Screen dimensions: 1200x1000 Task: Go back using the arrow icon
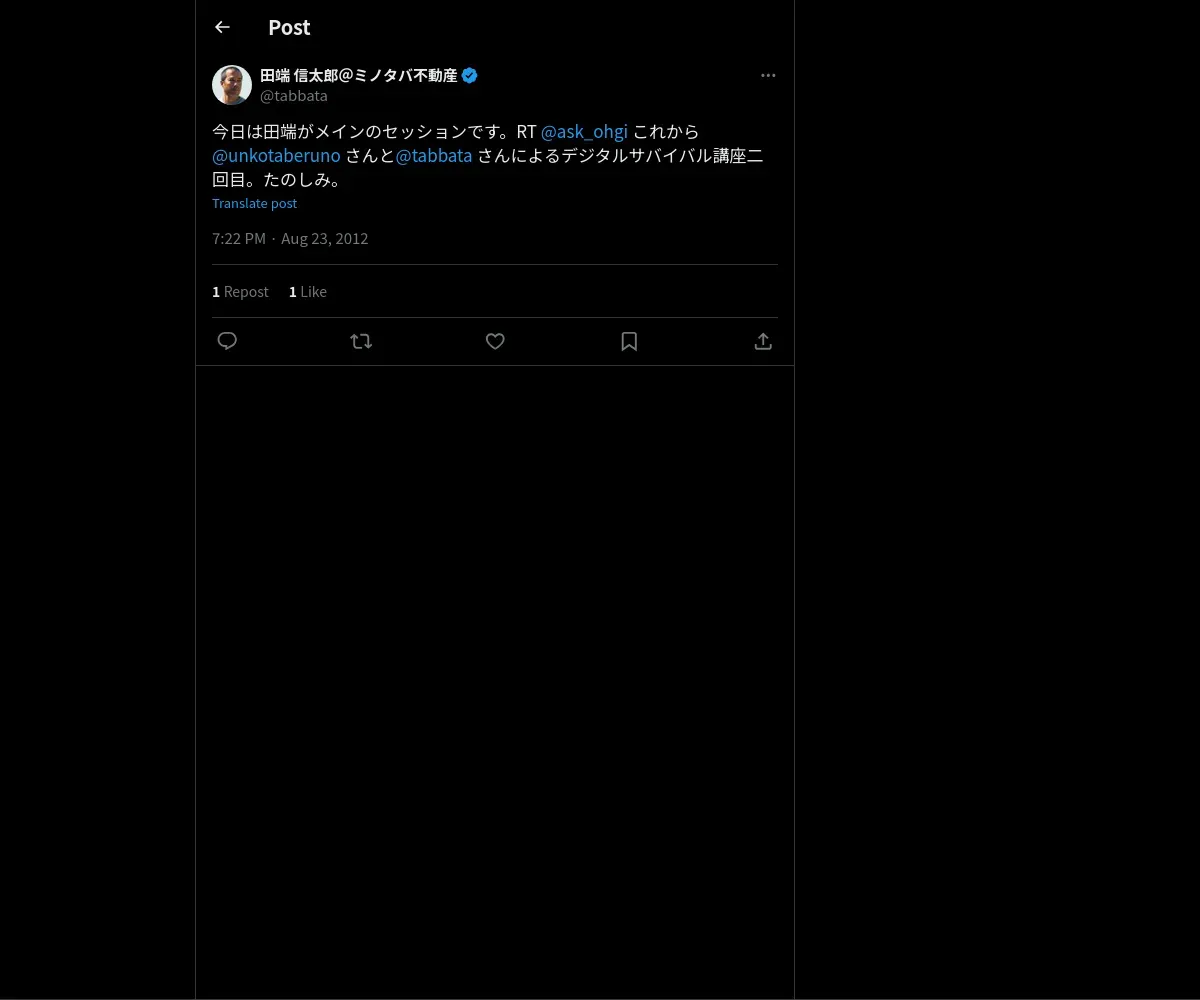(222, 27)
